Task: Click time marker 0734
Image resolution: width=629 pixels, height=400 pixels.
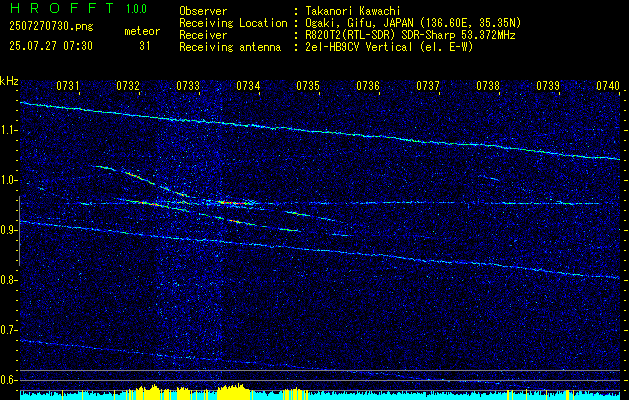Action: [x=248, y=86]
